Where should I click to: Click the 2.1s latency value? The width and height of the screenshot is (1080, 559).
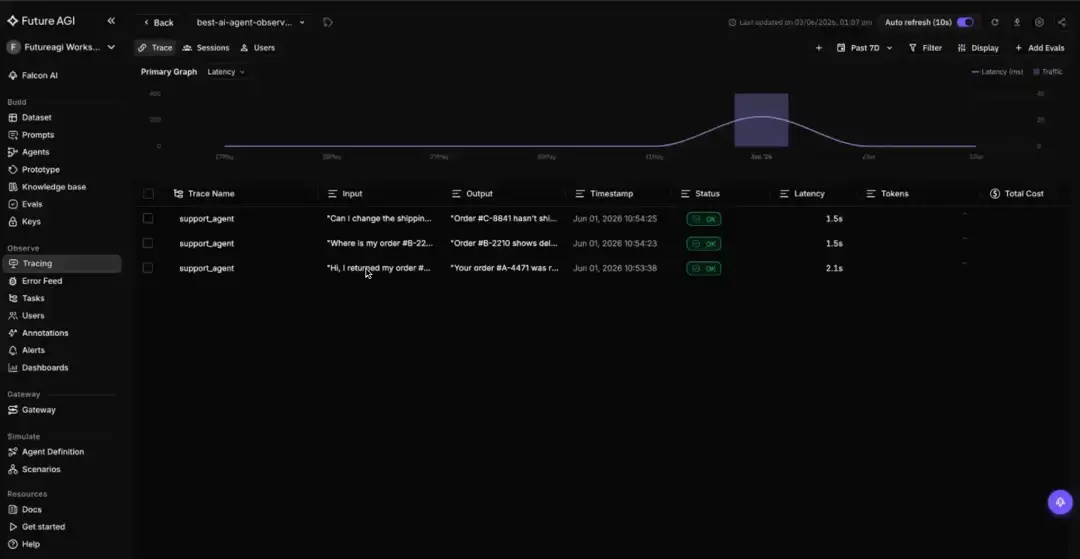pos(834,268)
